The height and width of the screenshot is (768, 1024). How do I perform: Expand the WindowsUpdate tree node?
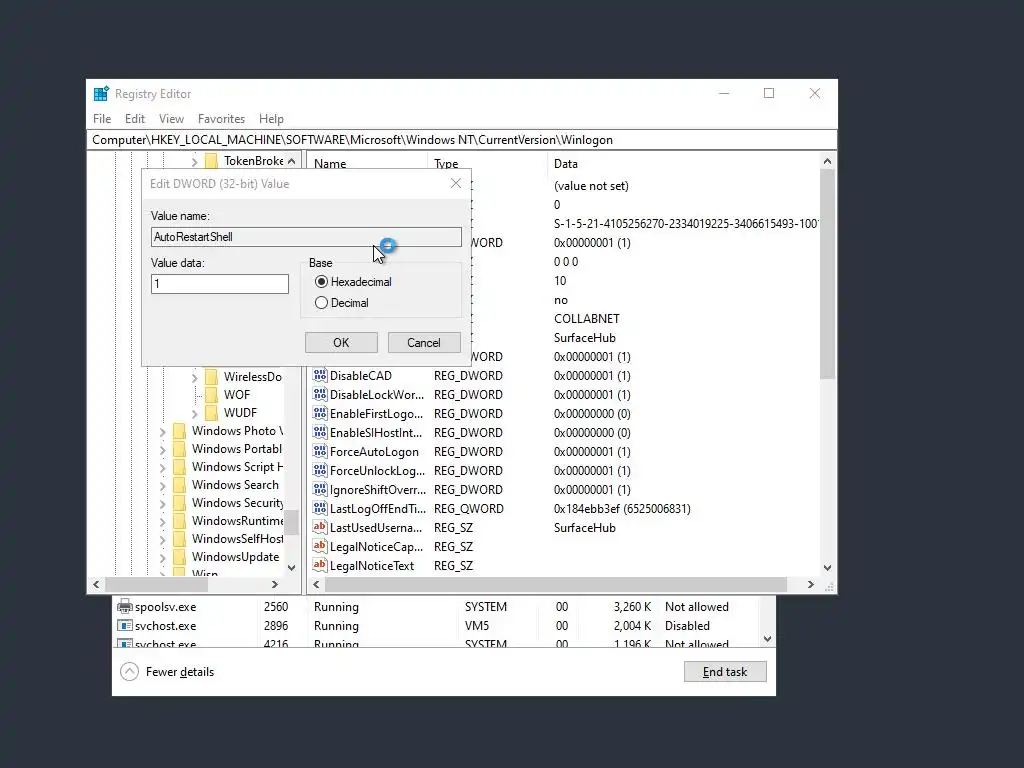coord(163,557)
